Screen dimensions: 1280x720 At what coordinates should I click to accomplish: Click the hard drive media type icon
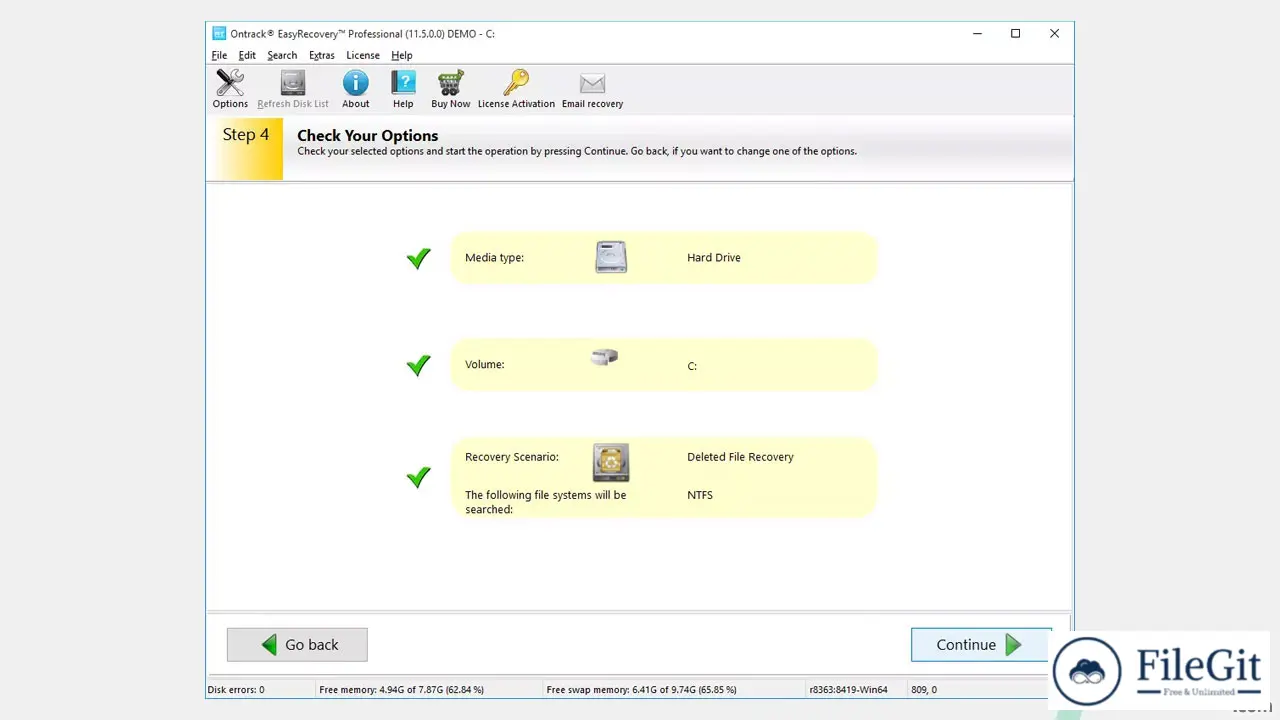coord(611,257)
